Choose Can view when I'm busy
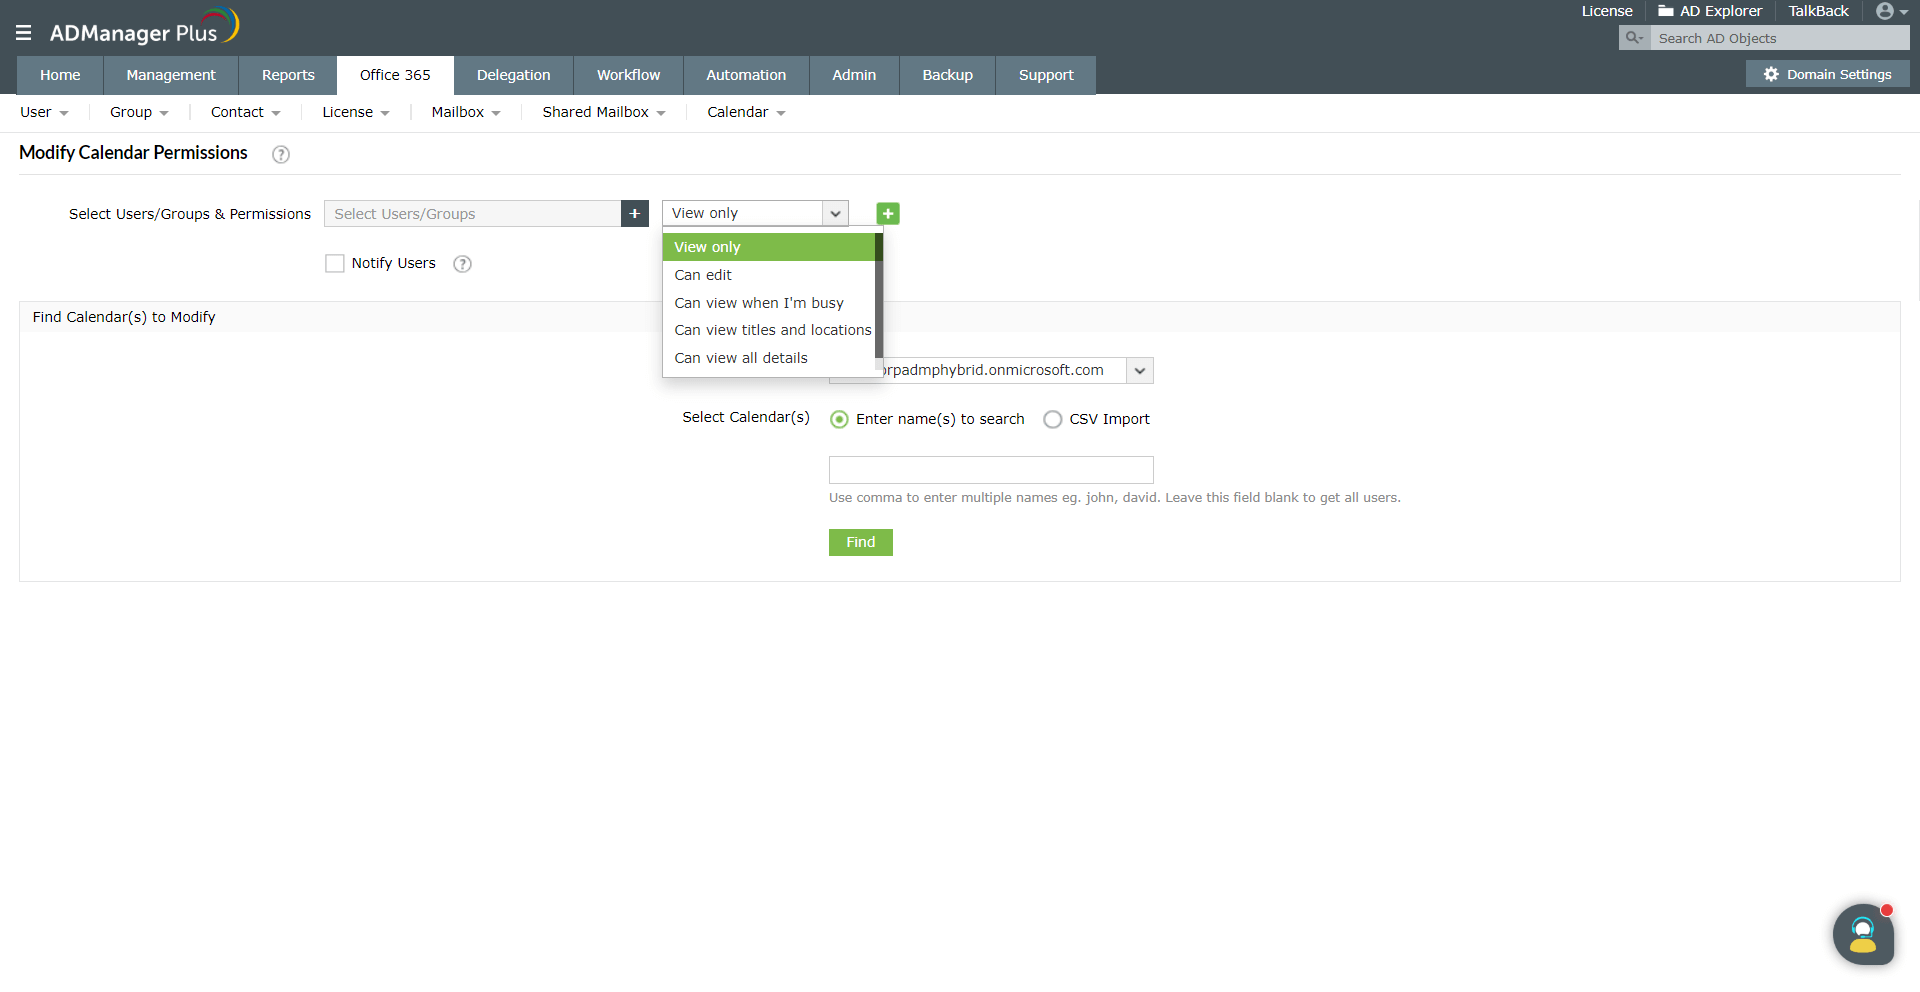This screenshot has height=992, width=1920. pyautogui.click(x=768, y=303)
